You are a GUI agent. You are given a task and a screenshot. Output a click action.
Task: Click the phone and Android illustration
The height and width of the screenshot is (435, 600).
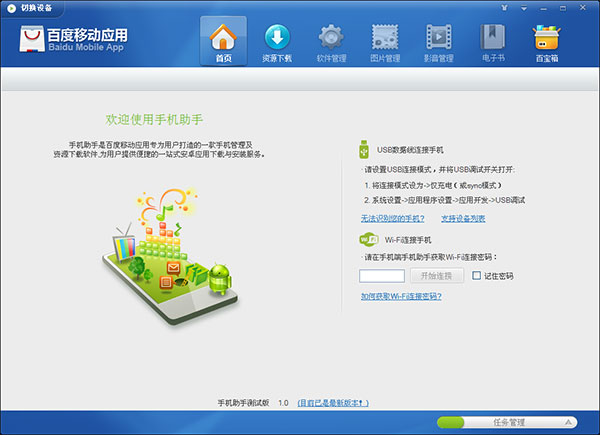(169, 256)
